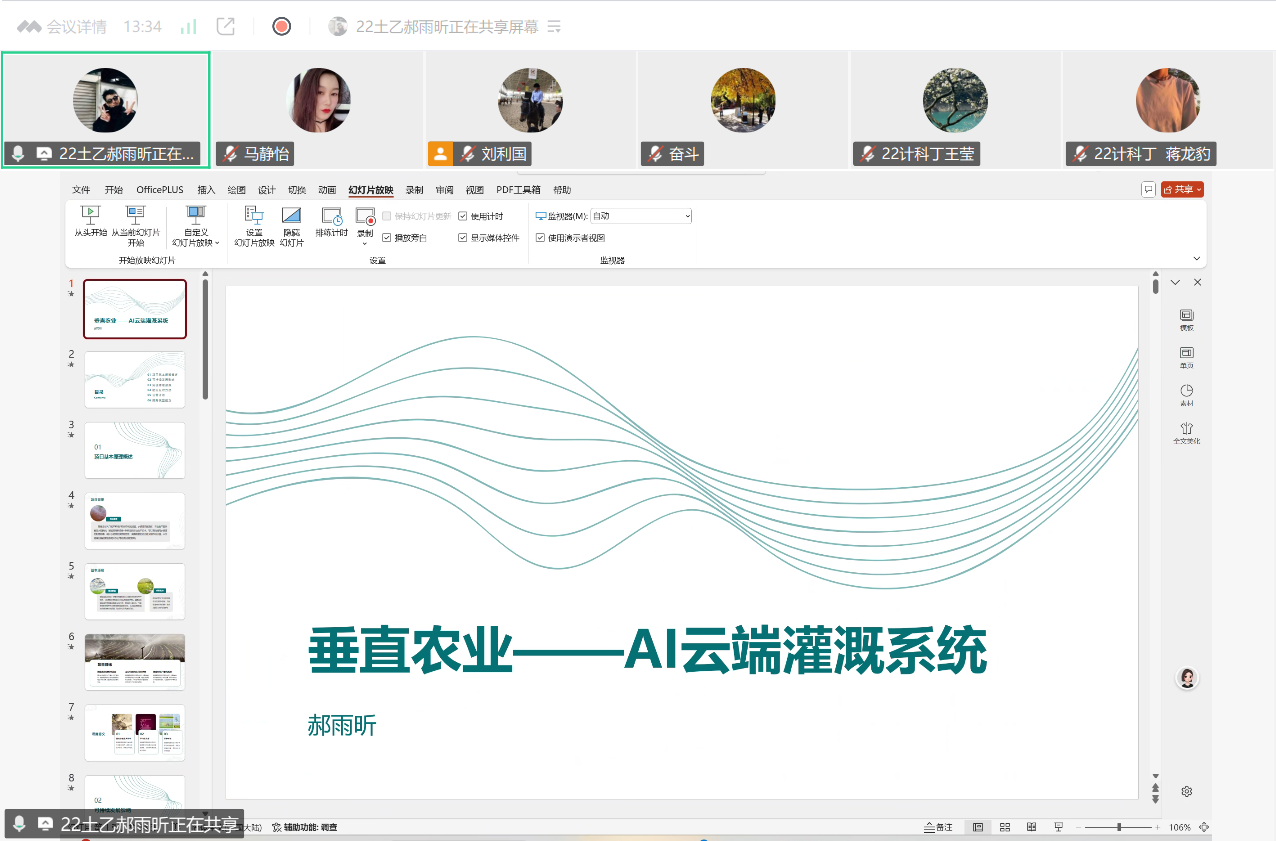
Task: Click the 106% zoom level
Action: point(1180,827)
